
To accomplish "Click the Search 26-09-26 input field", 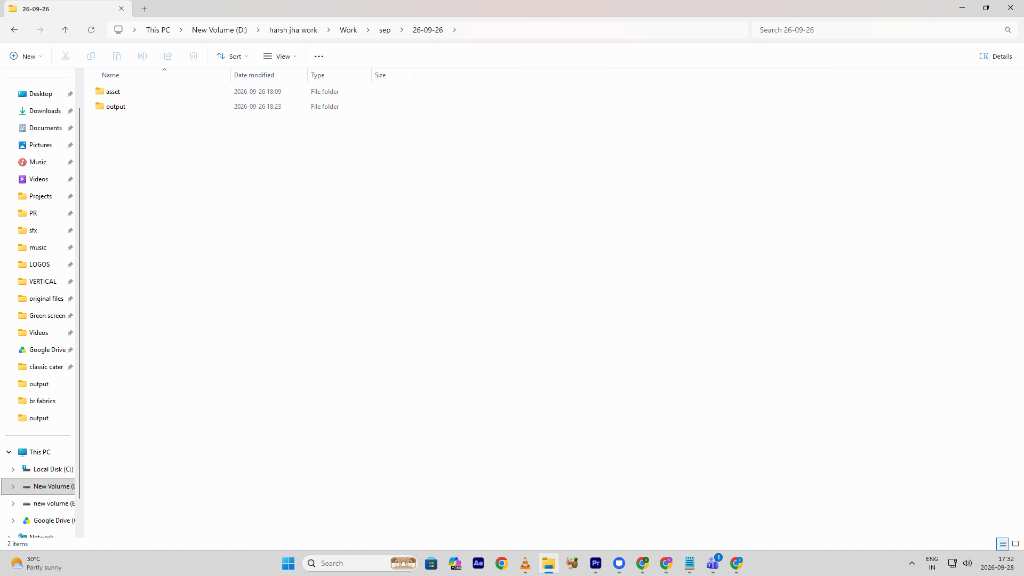I will (880, 30).
